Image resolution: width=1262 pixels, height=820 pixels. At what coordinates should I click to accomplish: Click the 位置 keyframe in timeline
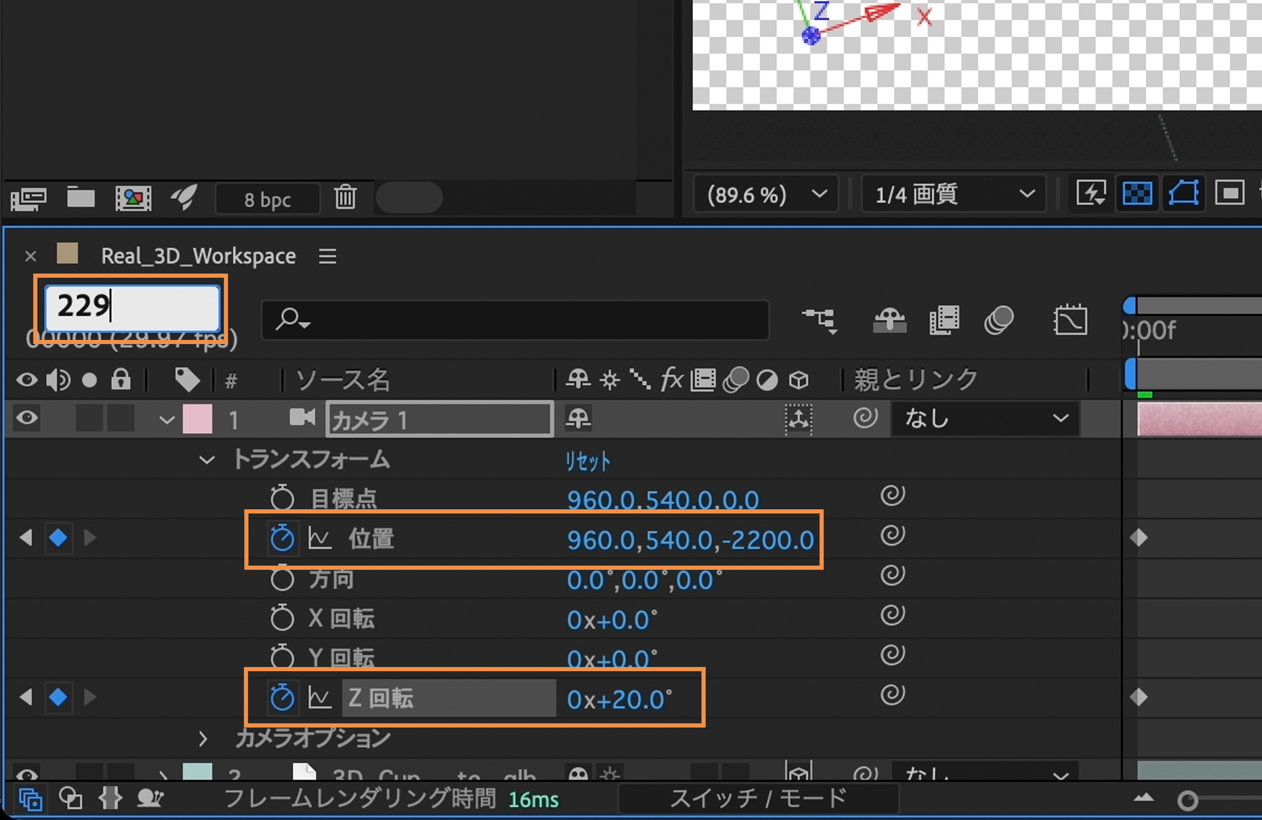pos(1139,538)
